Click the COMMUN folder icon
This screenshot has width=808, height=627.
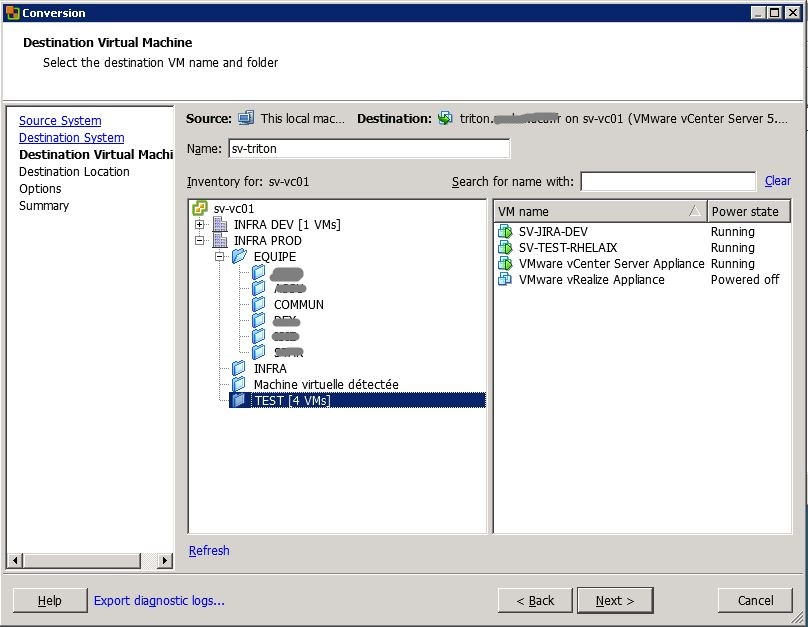pos(259,304)
